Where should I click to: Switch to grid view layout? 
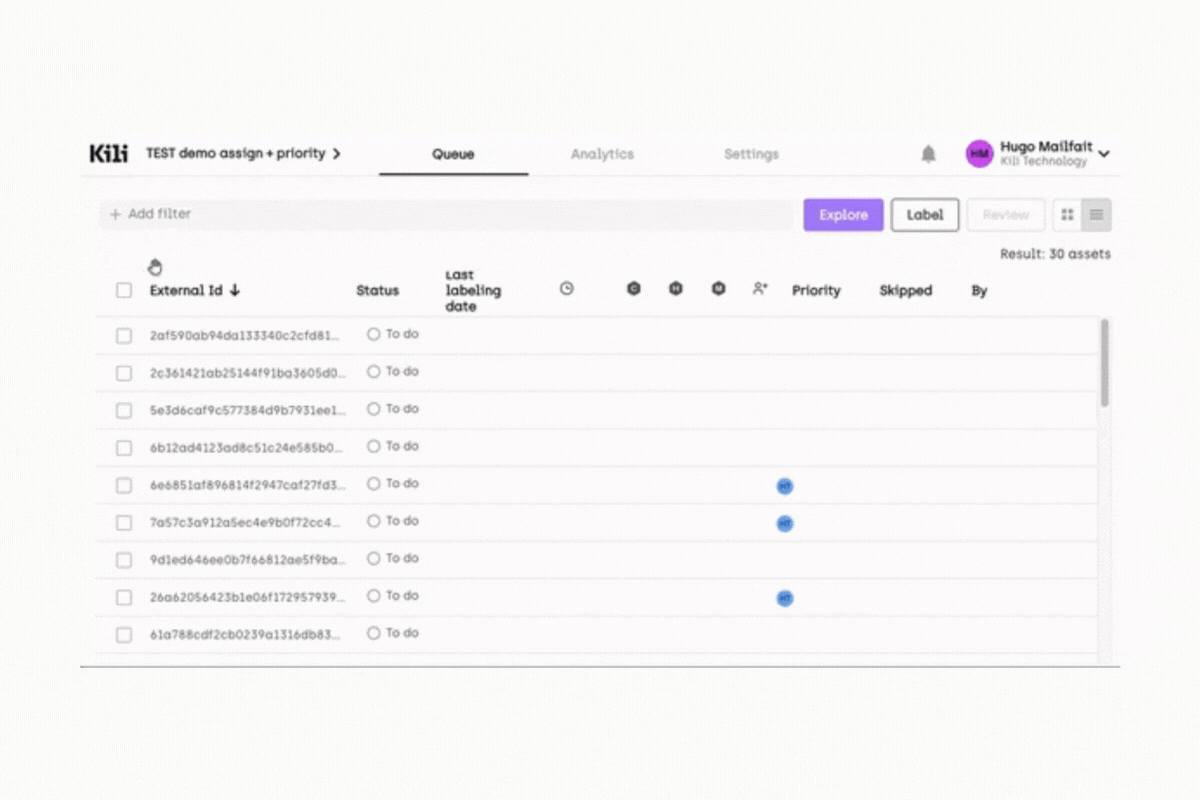(x=1068, y=214)
